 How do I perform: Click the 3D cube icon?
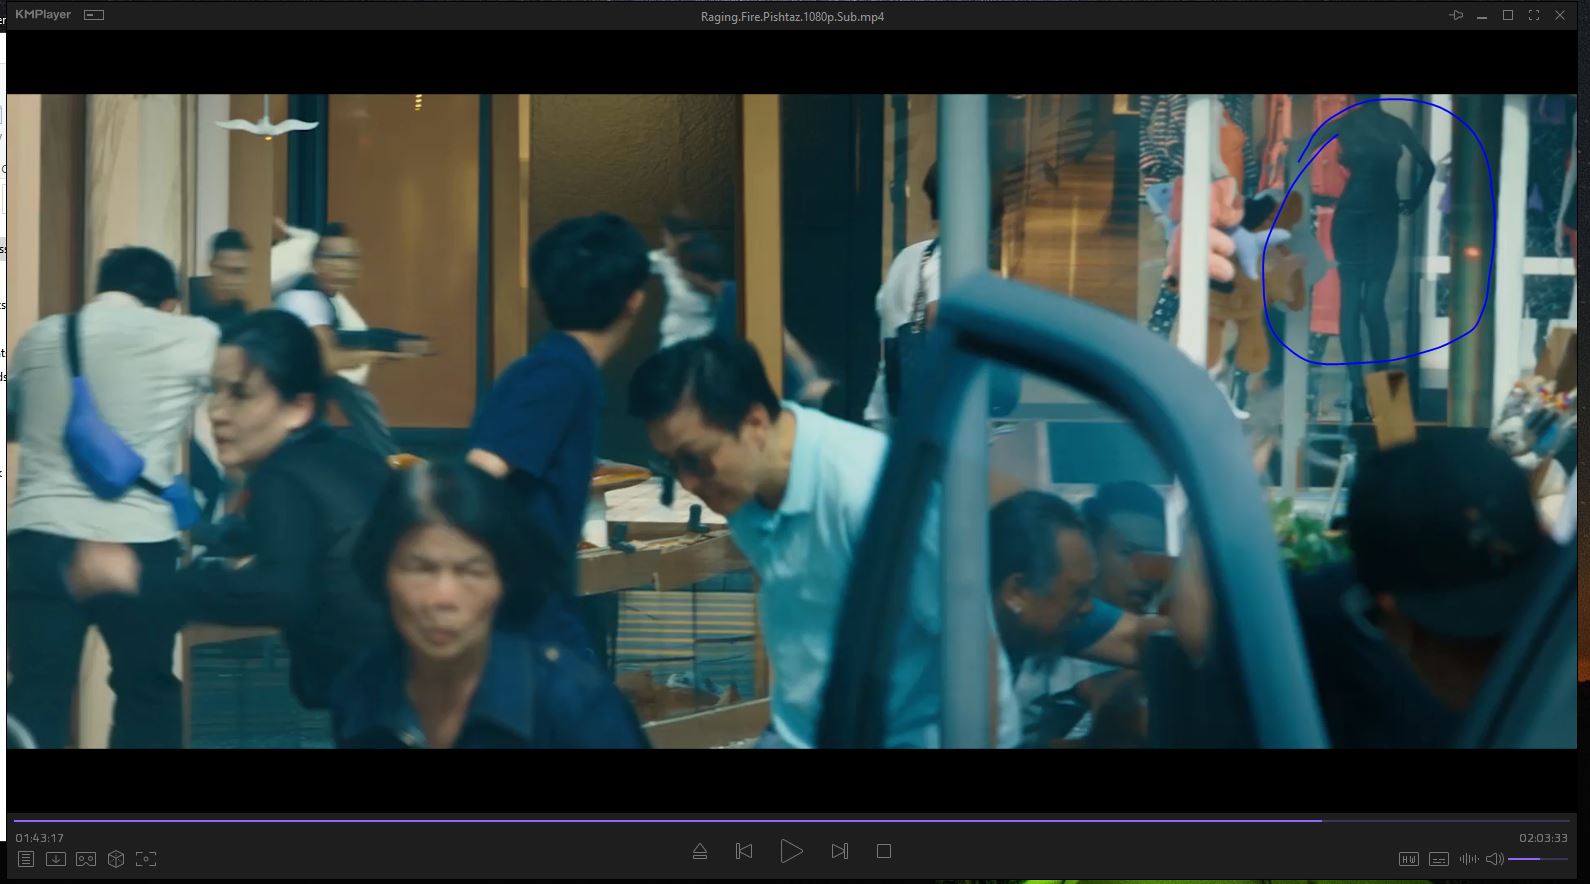(x=116, y=859)
